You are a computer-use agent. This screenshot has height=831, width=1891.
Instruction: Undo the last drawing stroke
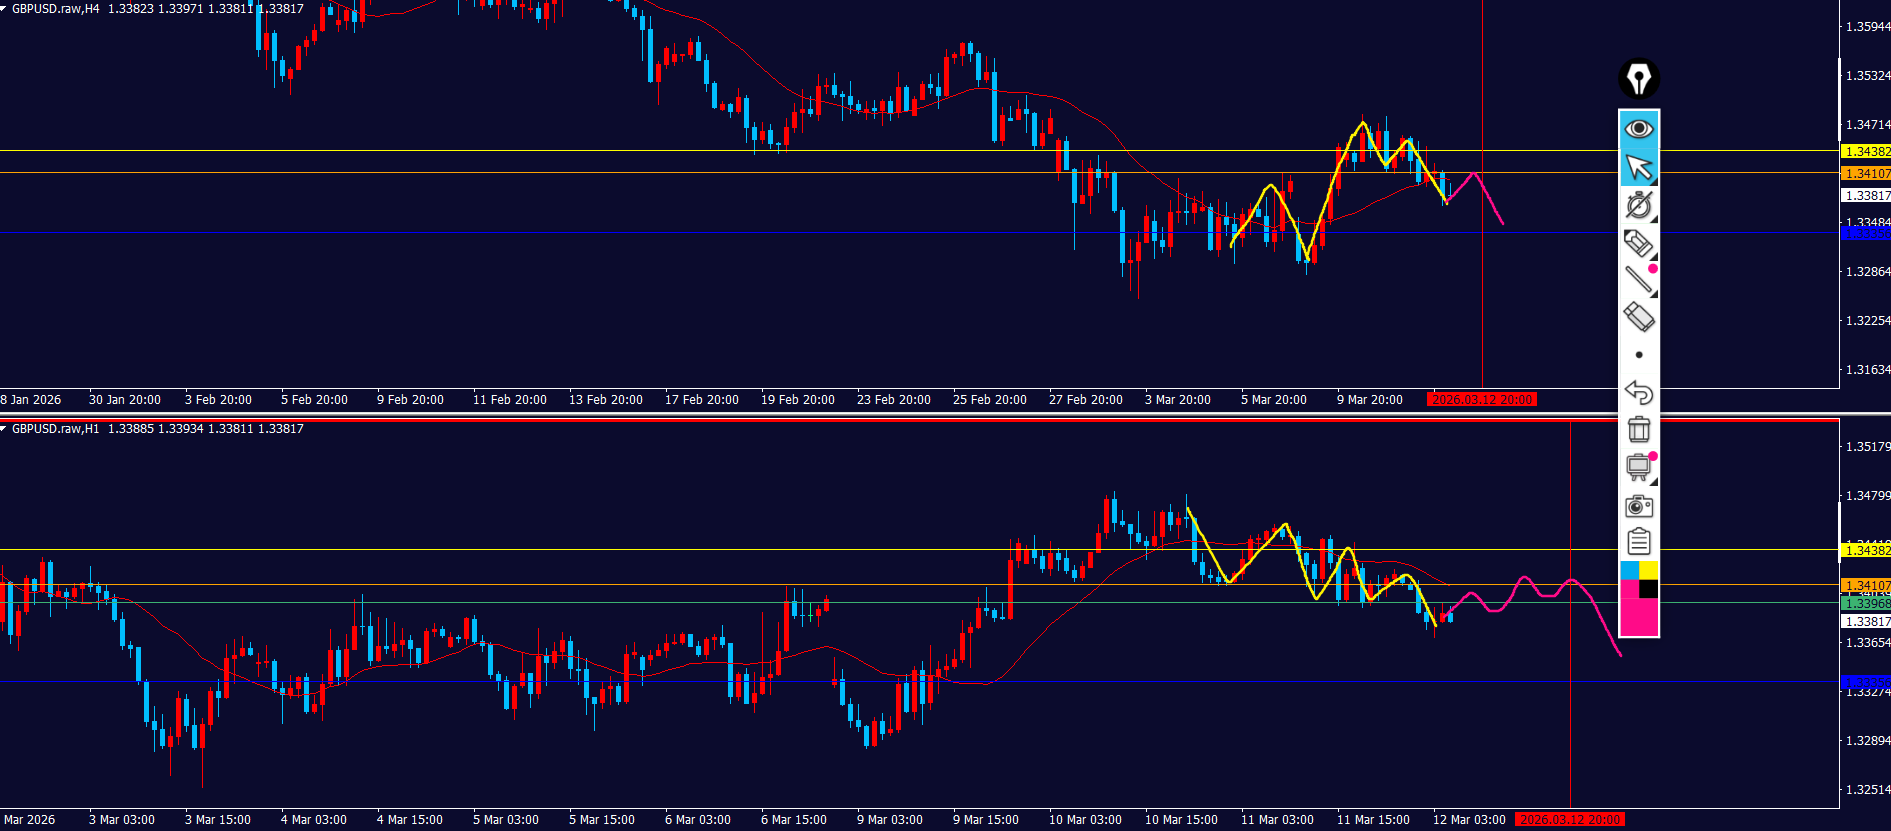pyautogui.click(x=1638, y=392)
